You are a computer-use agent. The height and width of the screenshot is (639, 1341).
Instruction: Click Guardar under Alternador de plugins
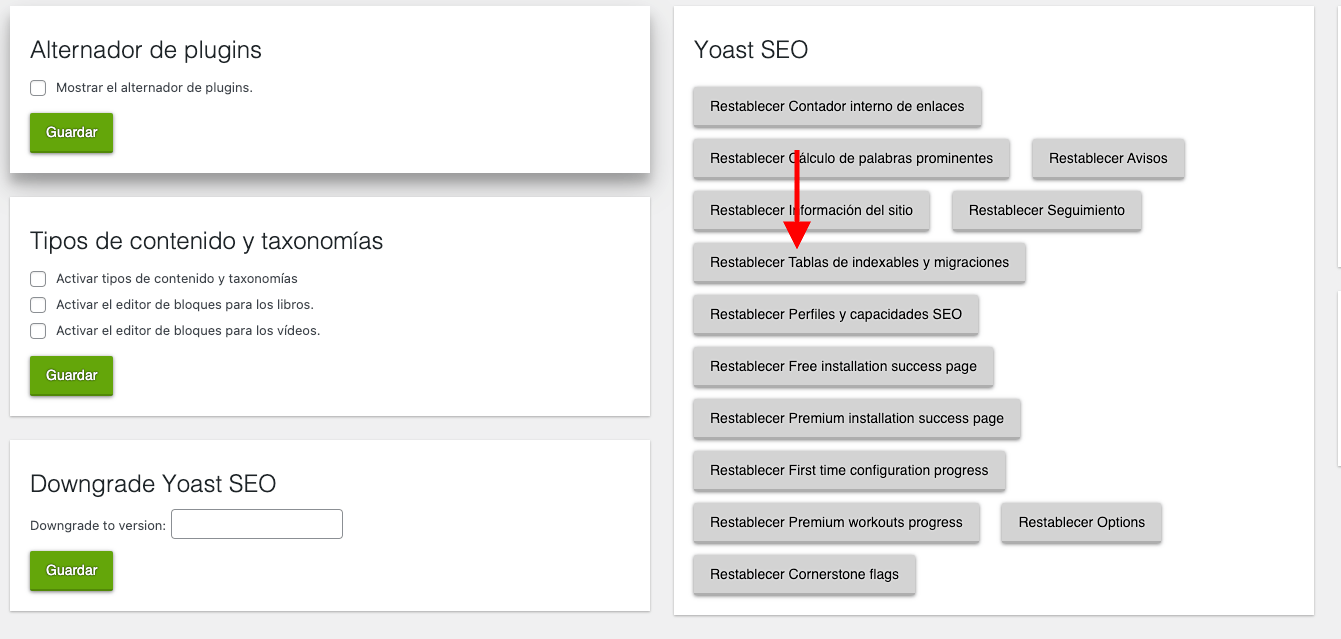click(x=71, y=132)
